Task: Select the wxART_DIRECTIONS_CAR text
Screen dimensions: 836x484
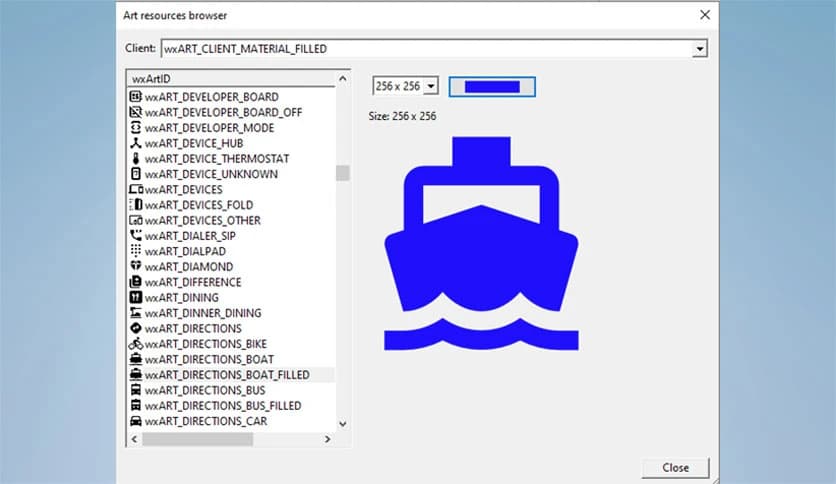Action: click(206, 421)
